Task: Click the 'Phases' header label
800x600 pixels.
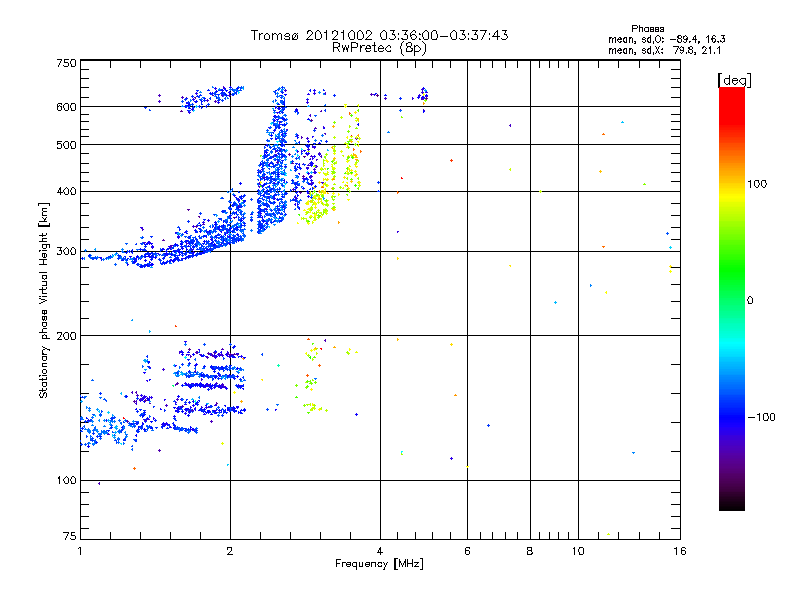Action: 647,29
